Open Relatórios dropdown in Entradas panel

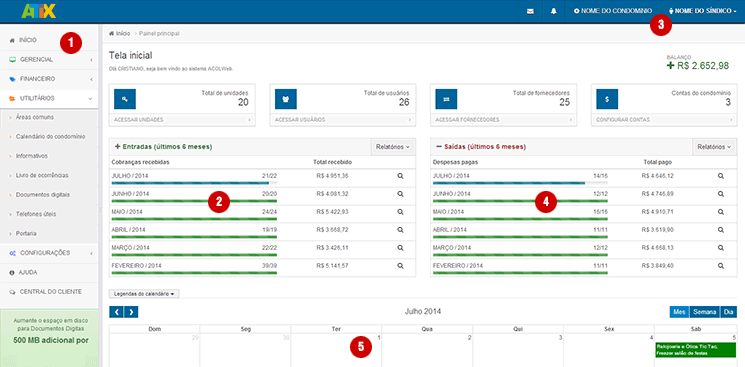pos(392,147)
